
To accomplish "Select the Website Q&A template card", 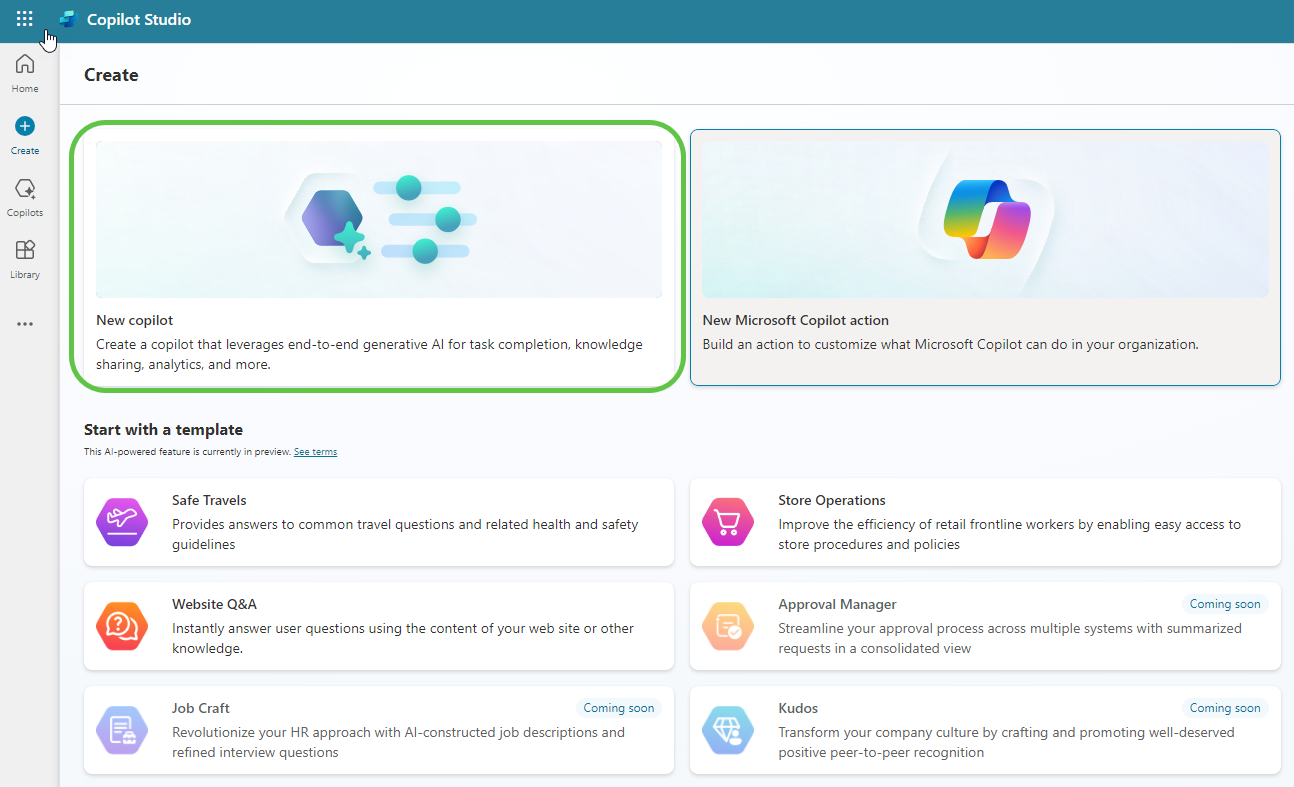I will click(x=378, y=625).
